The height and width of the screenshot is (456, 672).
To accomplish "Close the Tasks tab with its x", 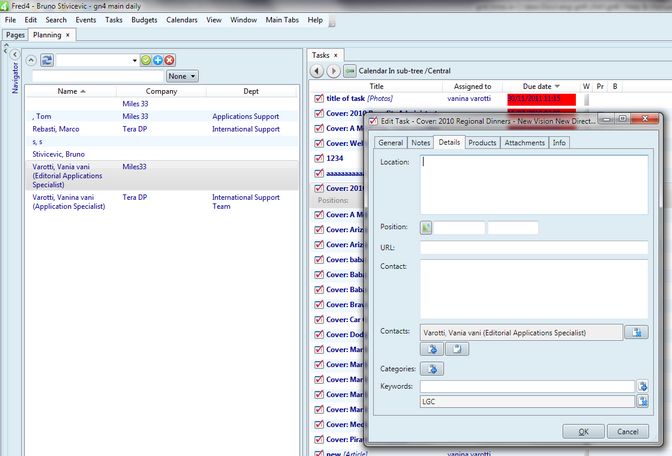I will (336, 55).
